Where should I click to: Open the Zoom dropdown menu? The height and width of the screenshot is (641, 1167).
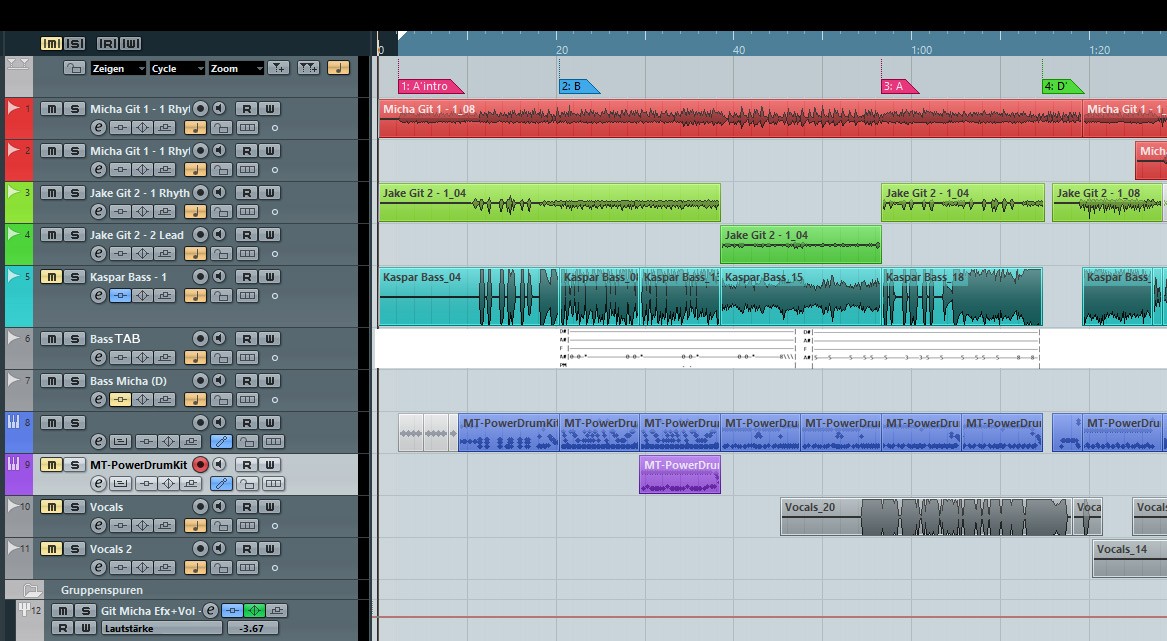click(x=236, y=69)
